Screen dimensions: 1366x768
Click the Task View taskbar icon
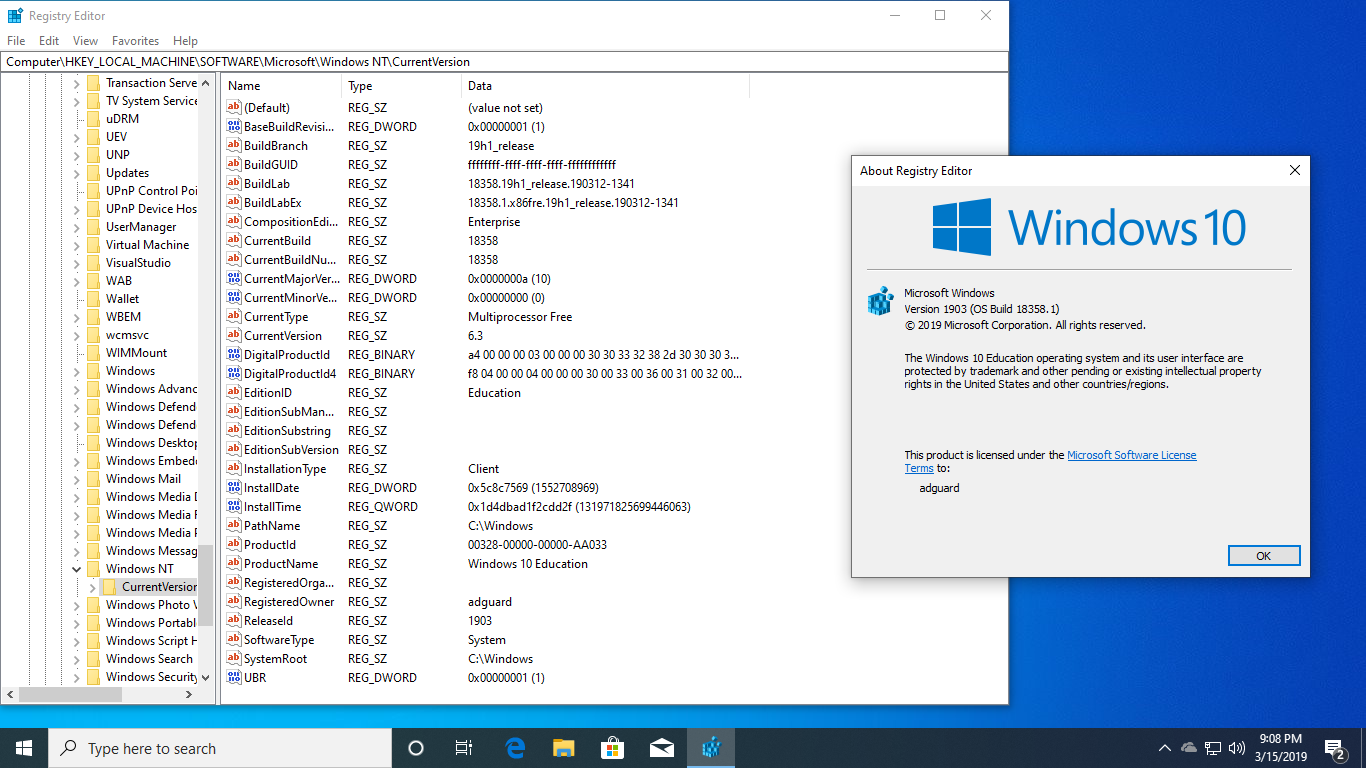[x=464, y=748]
